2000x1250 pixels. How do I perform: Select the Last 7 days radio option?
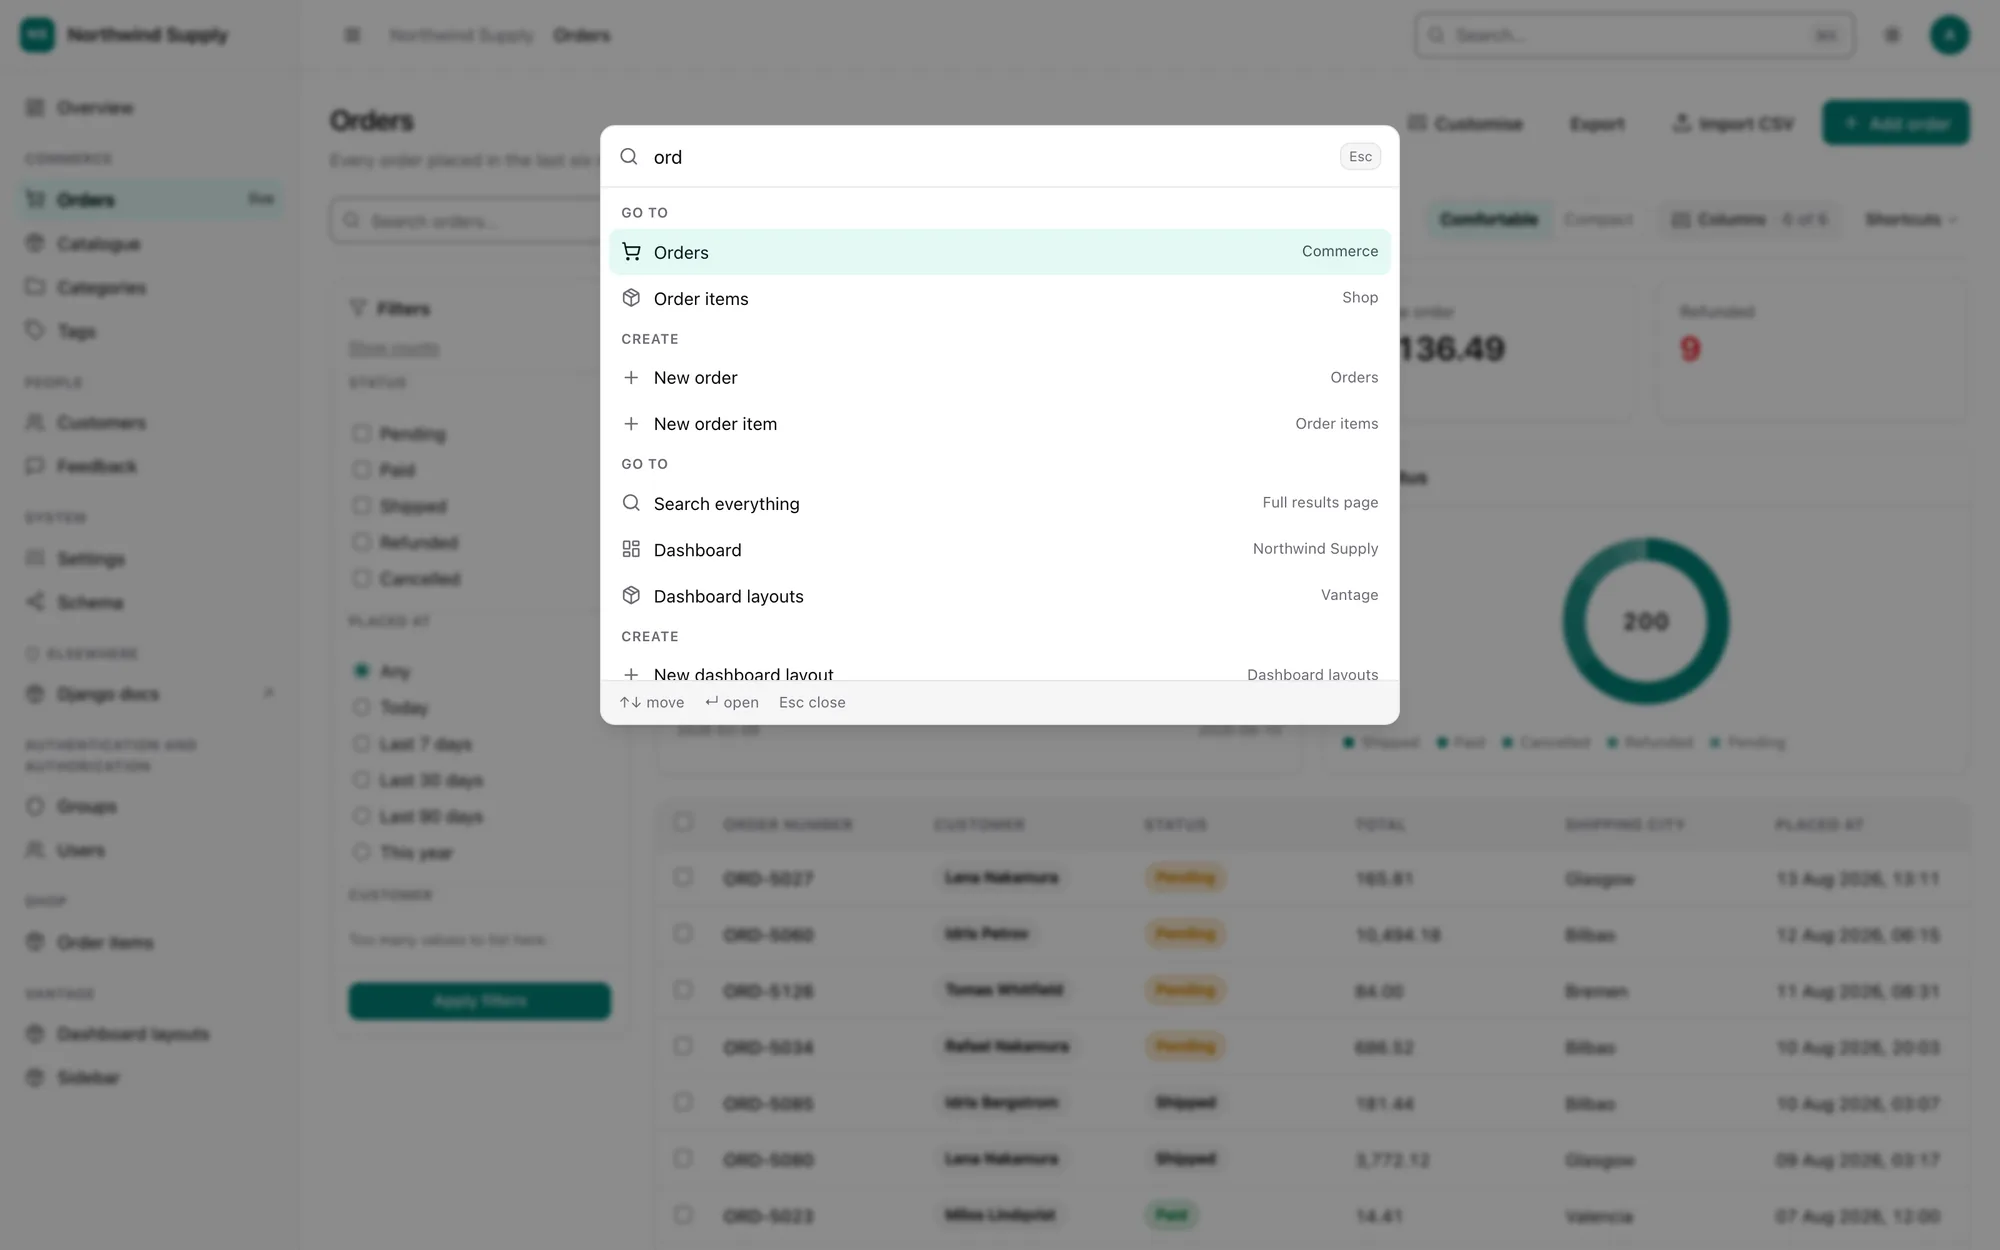(x=361, y=744)
